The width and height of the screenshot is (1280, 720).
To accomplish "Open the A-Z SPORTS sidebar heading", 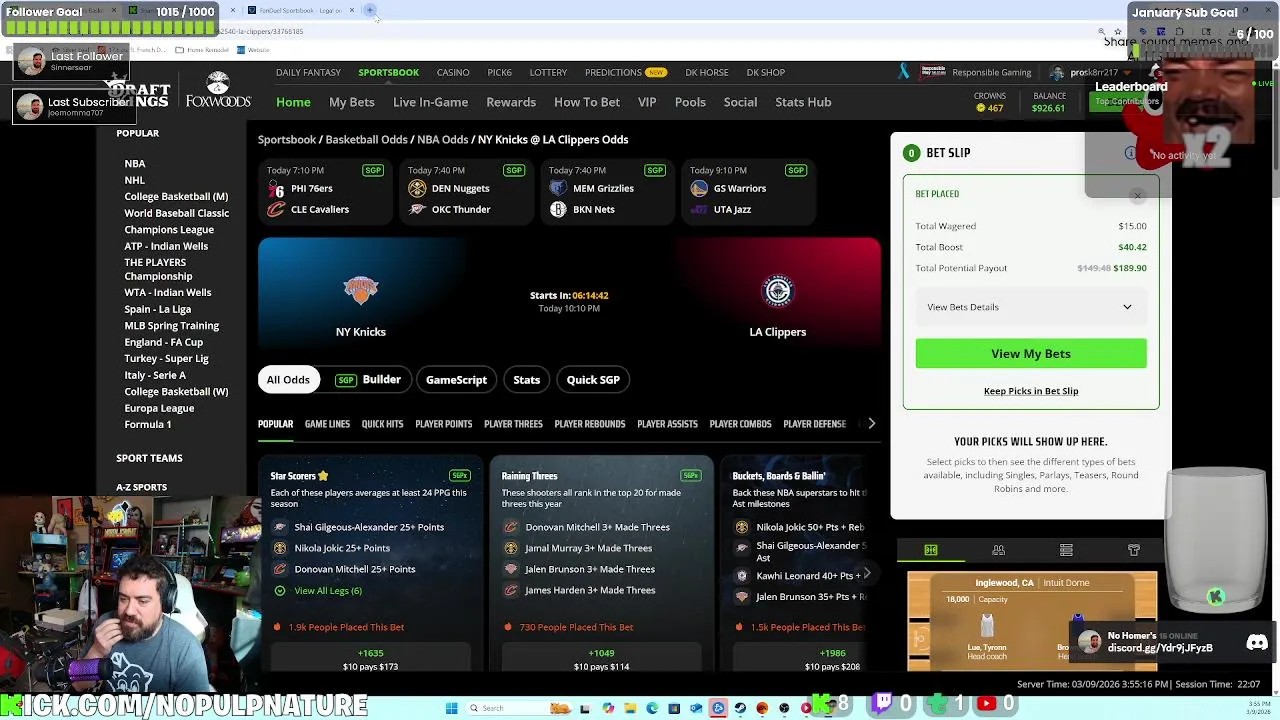I will tap(142, 487).
